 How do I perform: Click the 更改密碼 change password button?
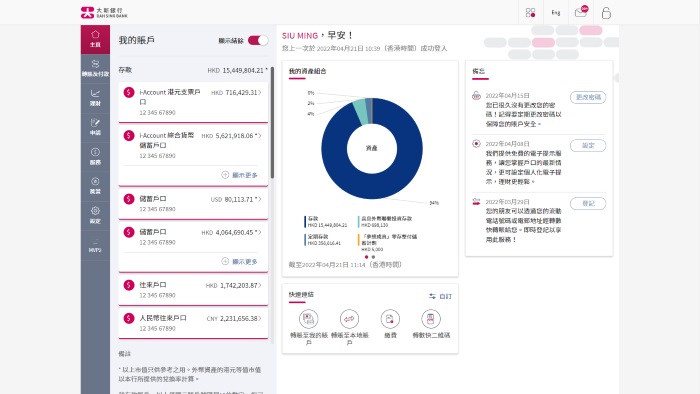pos(588,97)
